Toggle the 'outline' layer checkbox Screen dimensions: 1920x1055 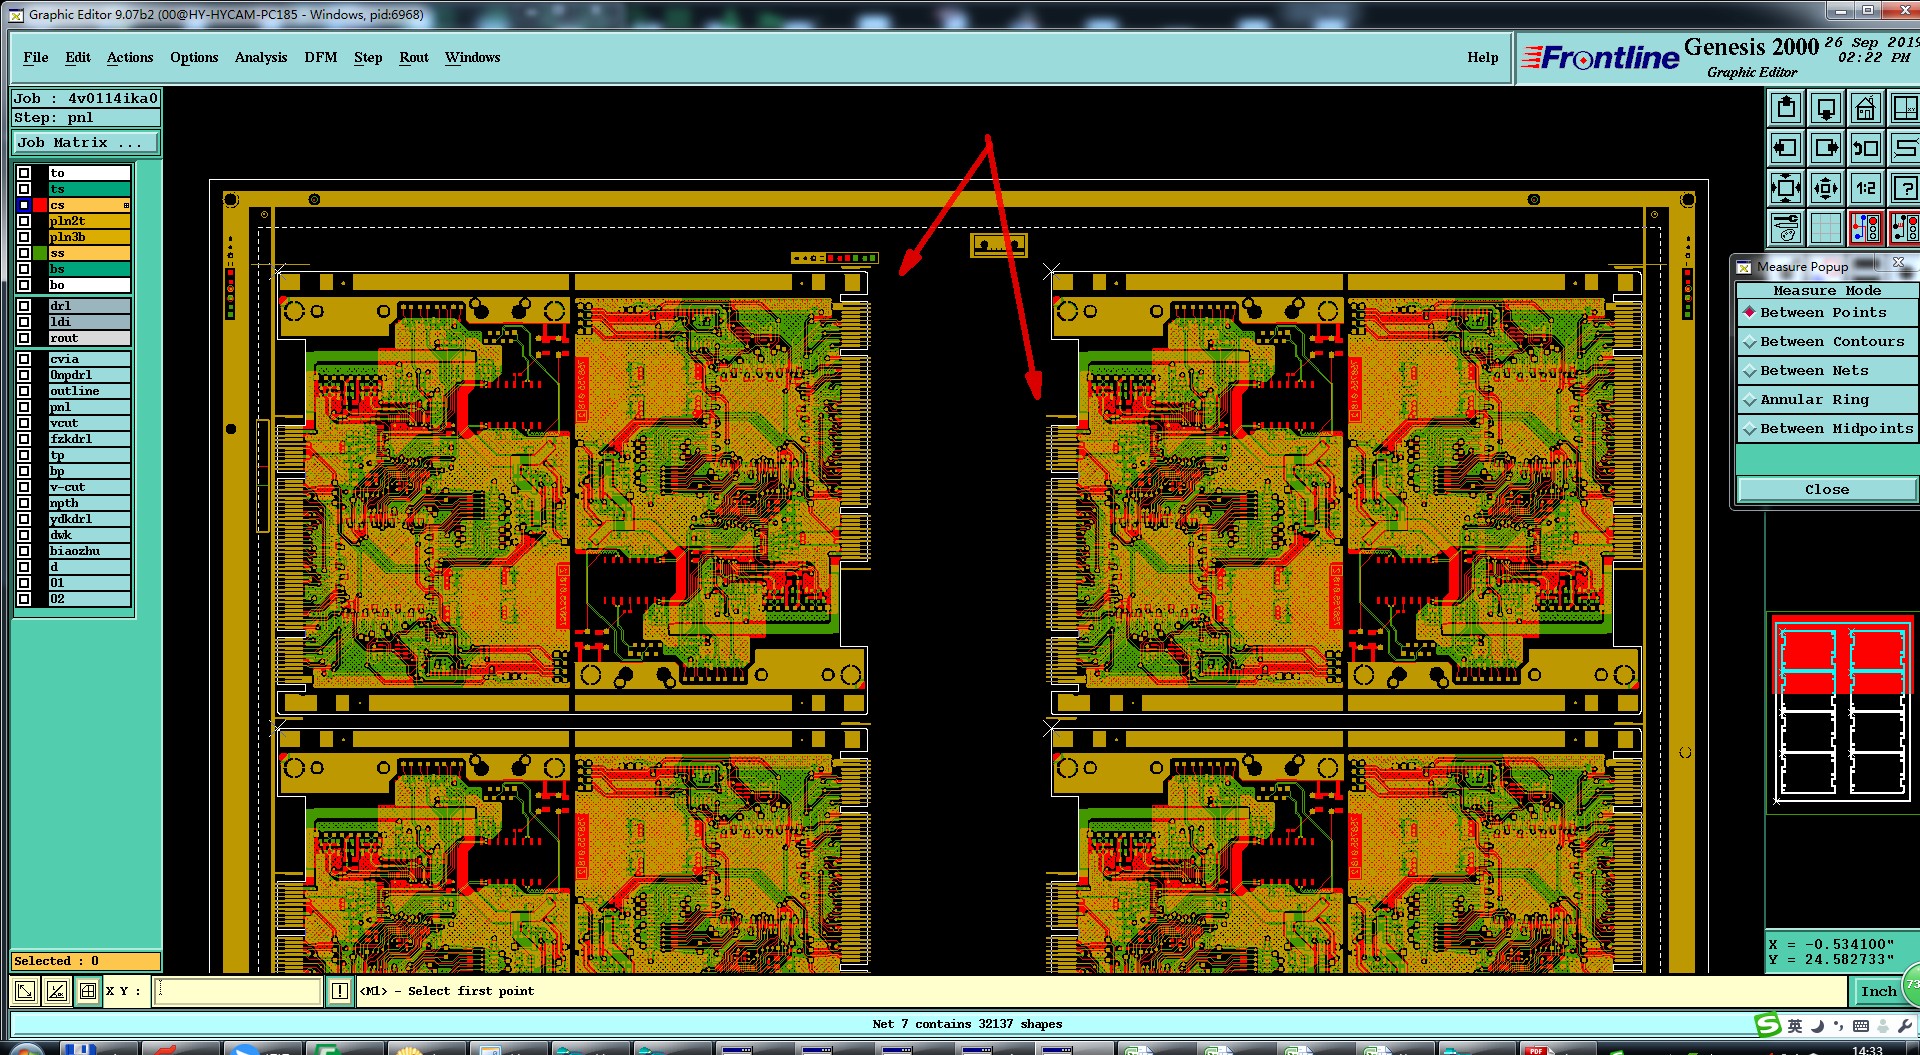point(24,391)
